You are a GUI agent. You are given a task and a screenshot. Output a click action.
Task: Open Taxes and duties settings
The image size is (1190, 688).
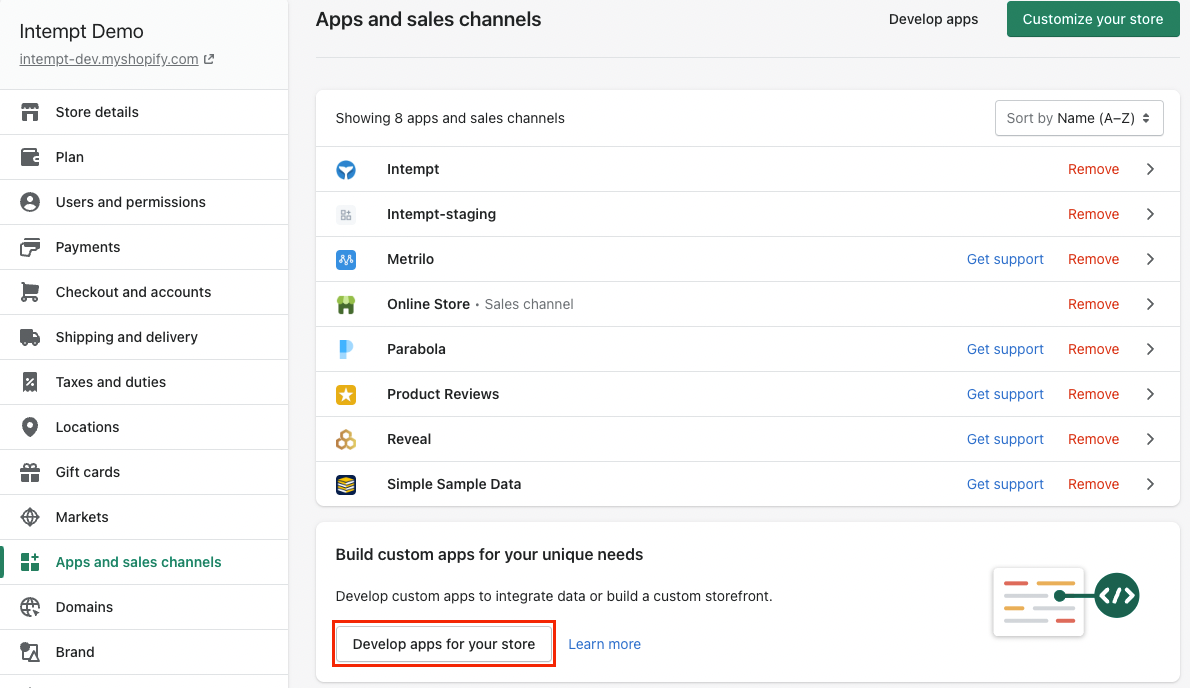[144, 382]
